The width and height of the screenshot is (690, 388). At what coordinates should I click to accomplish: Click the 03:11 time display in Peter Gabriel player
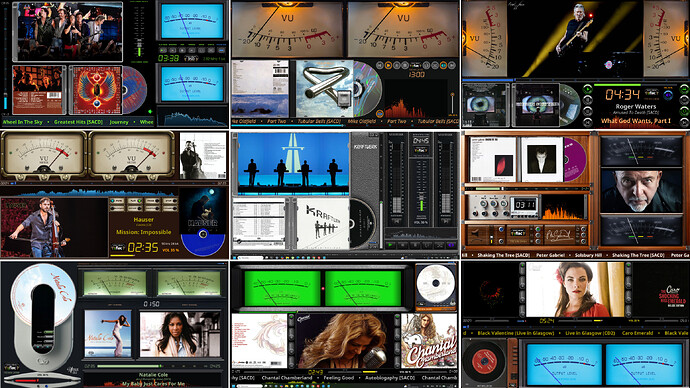coord(525,205)
